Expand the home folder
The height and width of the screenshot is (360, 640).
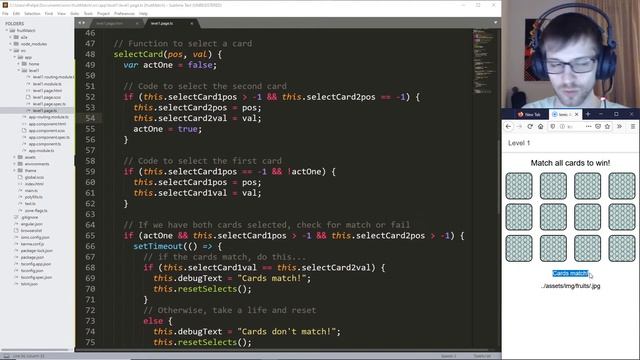coord(19,64)
